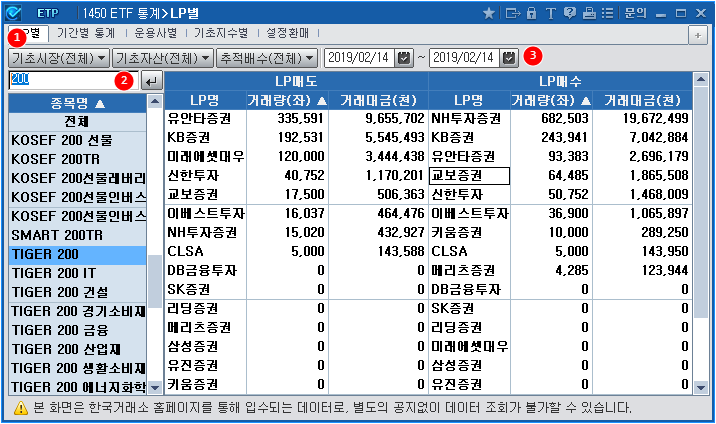Click the export window icon in title bar
The image size is (716, 424).
(512, 13)
